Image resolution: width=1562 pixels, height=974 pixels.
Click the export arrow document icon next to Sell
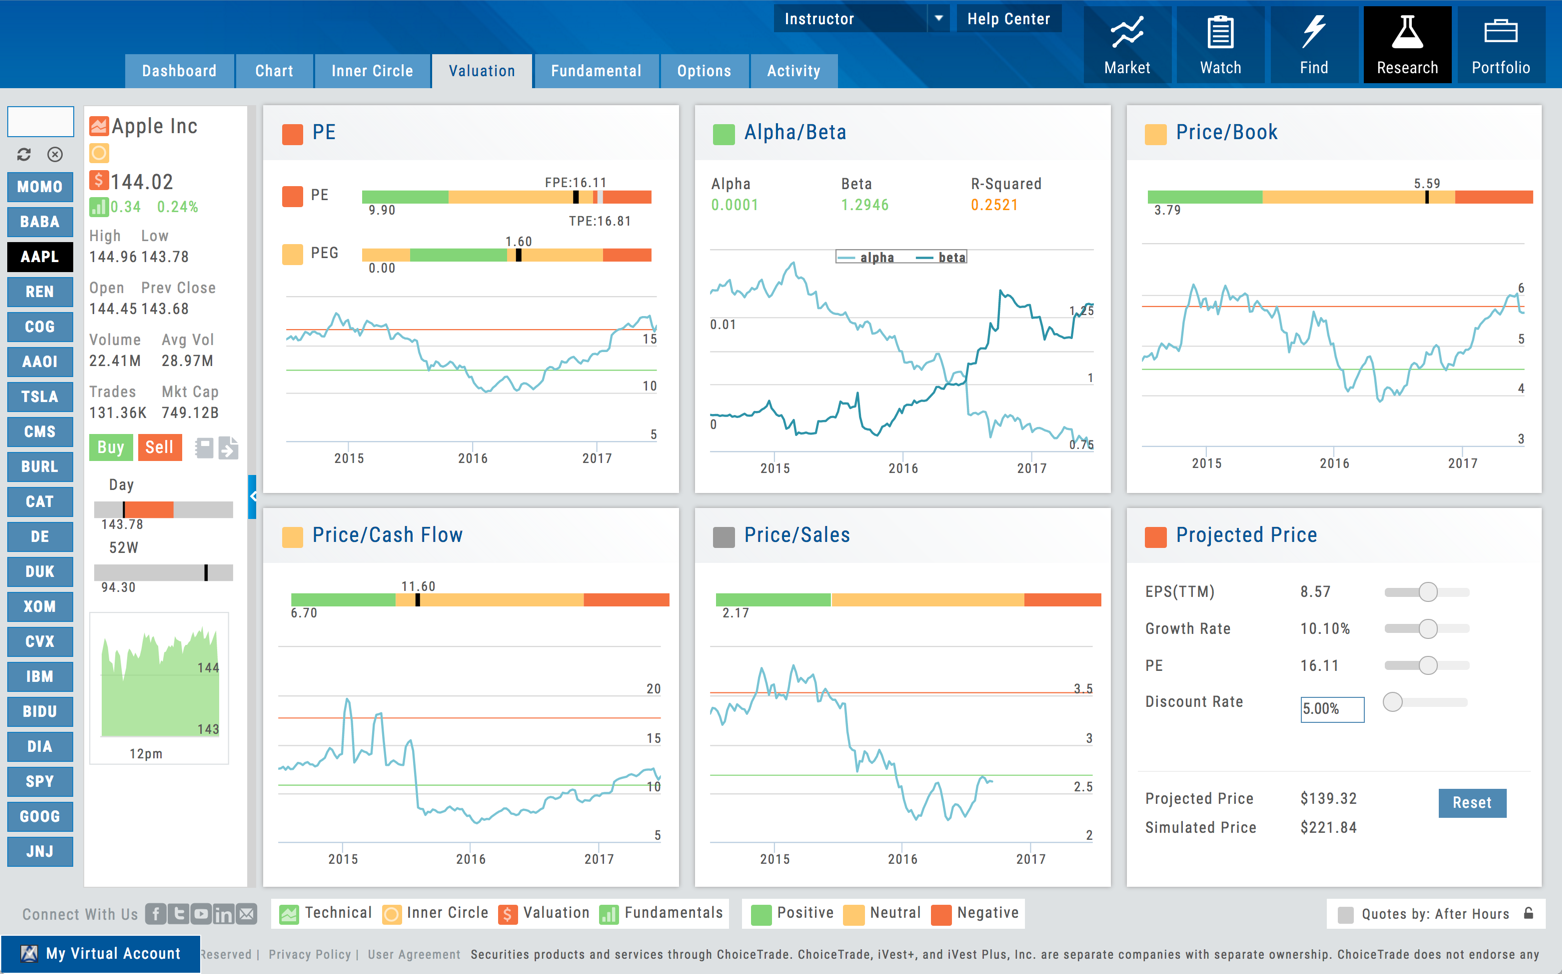(x=228, y=447)
